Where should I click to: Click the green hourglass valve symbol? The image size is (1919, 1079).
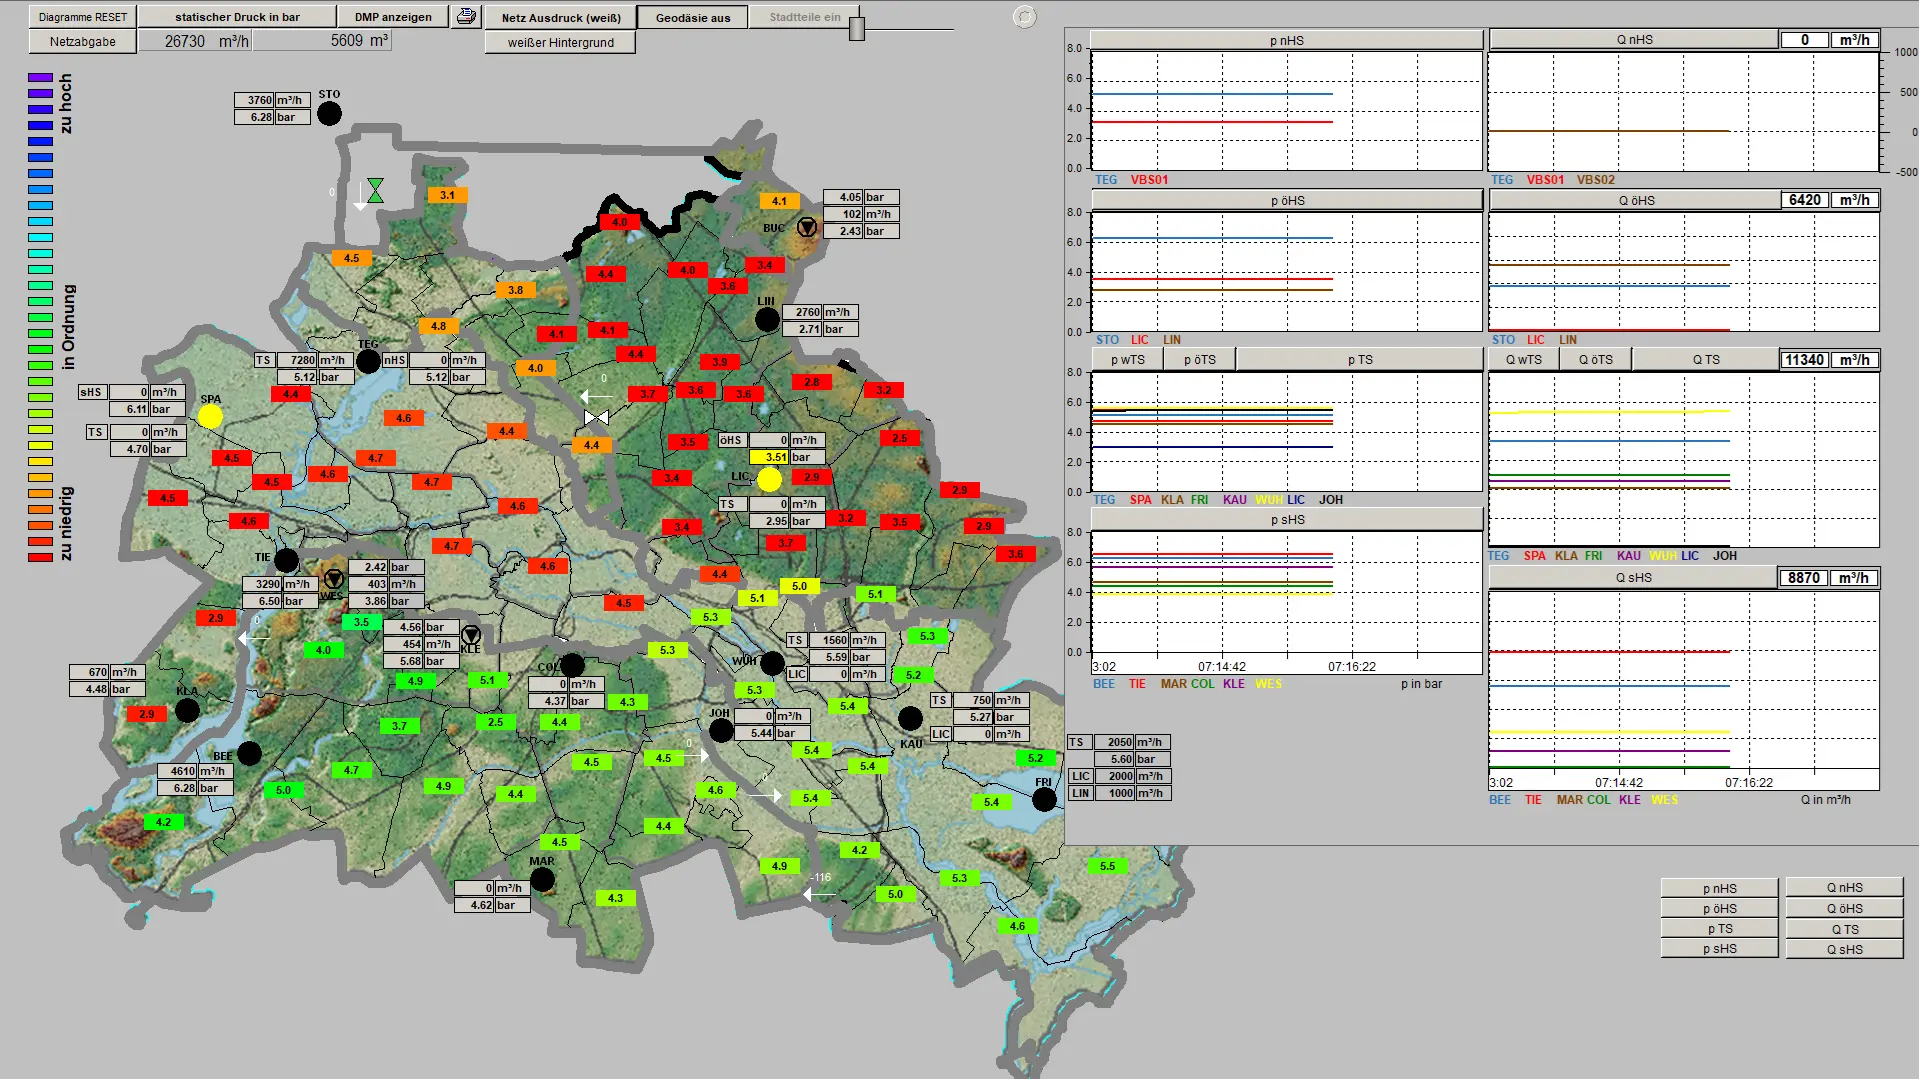[x=375, y=190]
